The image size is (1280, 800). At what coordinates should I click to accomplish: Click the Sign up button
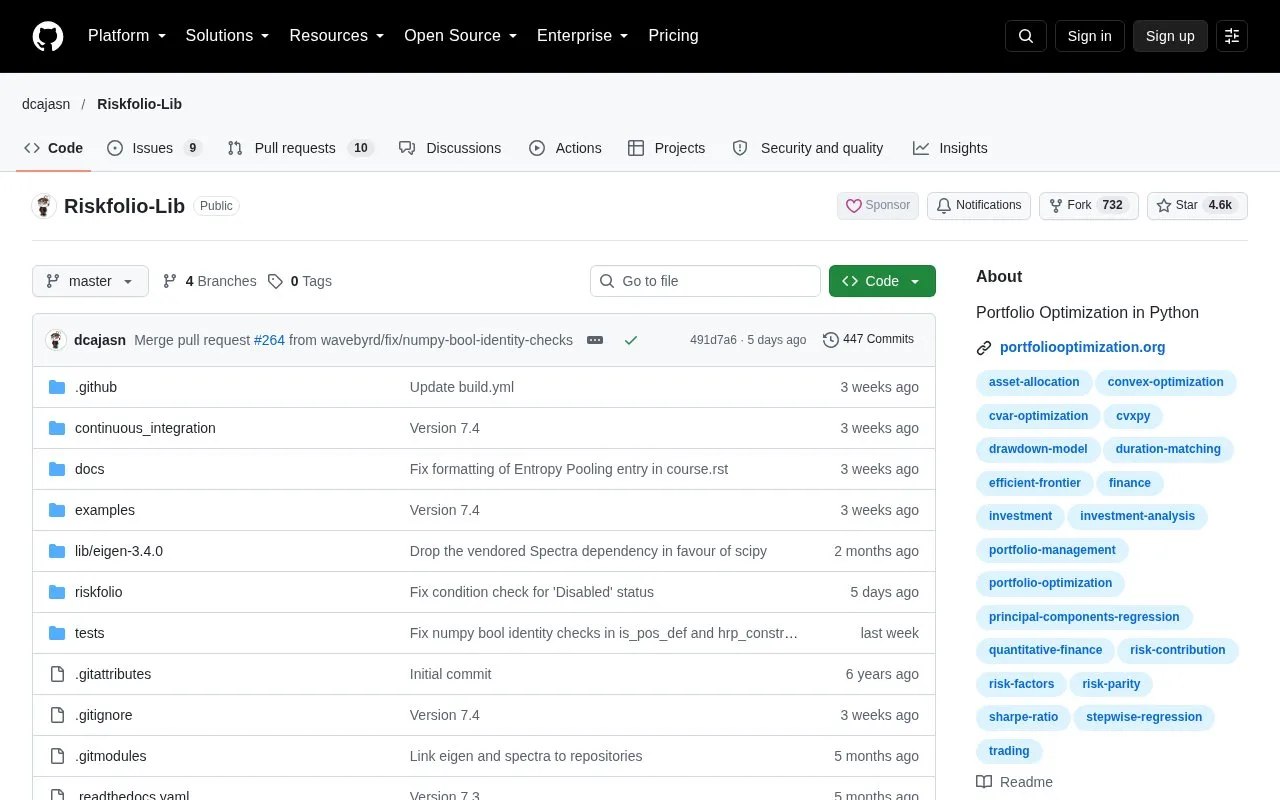(x=1170, y=36)
